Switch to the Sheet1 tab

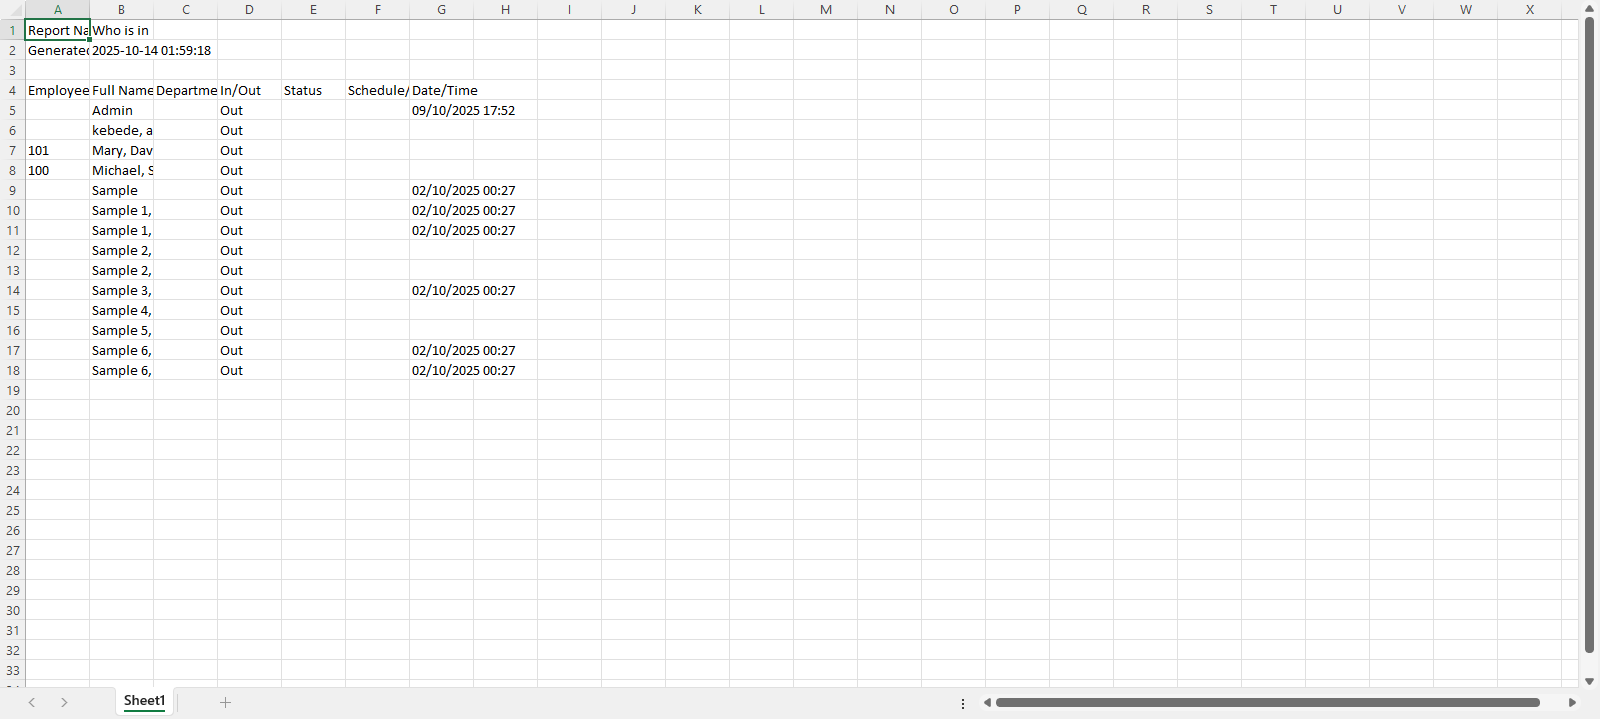pyautogui.click(x=144, y=701)
